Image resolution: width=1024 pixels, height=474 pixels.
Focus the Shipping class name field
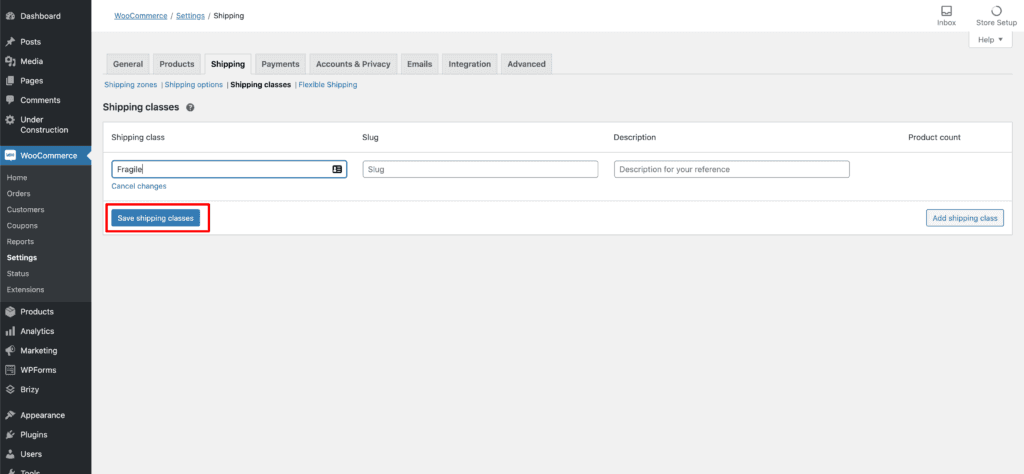(x=229, y=169)
